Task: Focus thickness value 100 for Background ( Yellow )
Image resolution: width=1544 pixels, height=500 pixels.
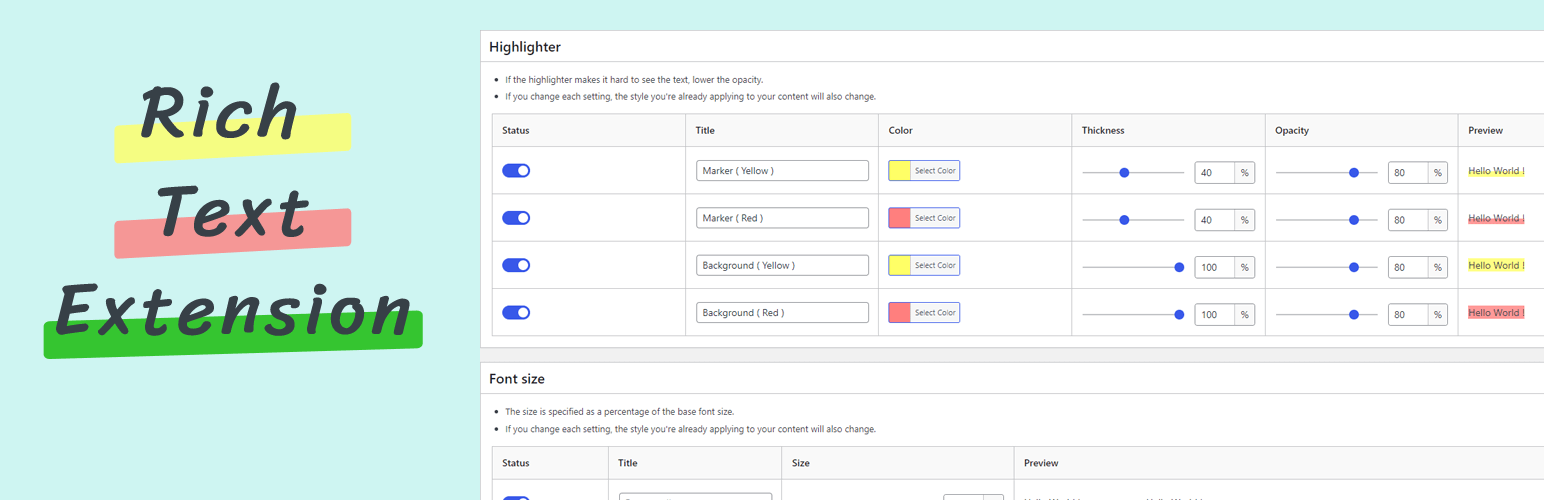Action: click(1214, 267)
